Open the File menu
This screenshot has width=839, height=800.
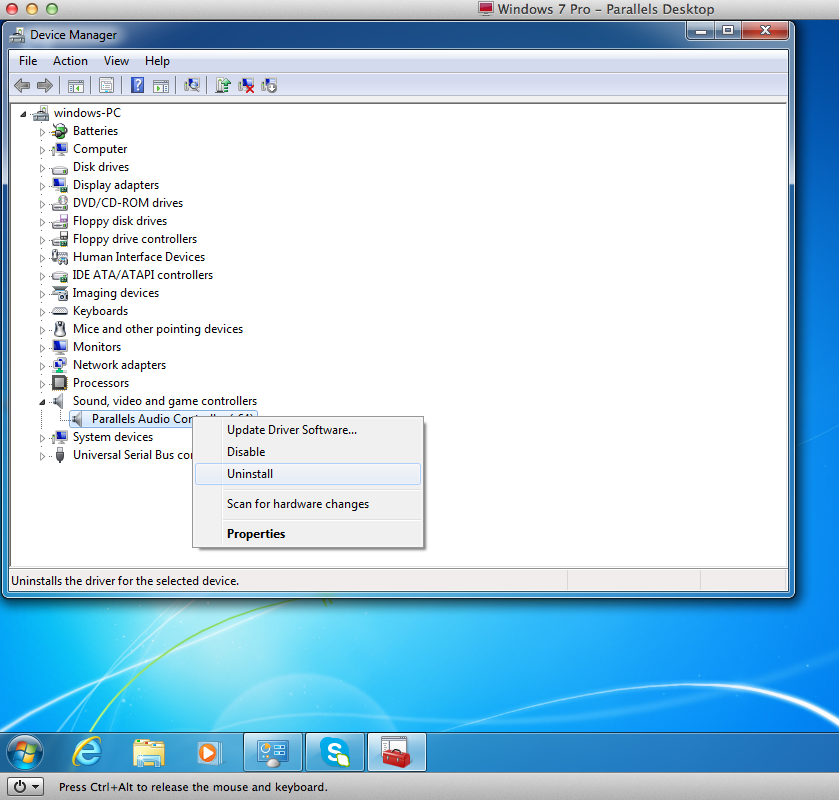pyautogui.click(x=28, y=61)
